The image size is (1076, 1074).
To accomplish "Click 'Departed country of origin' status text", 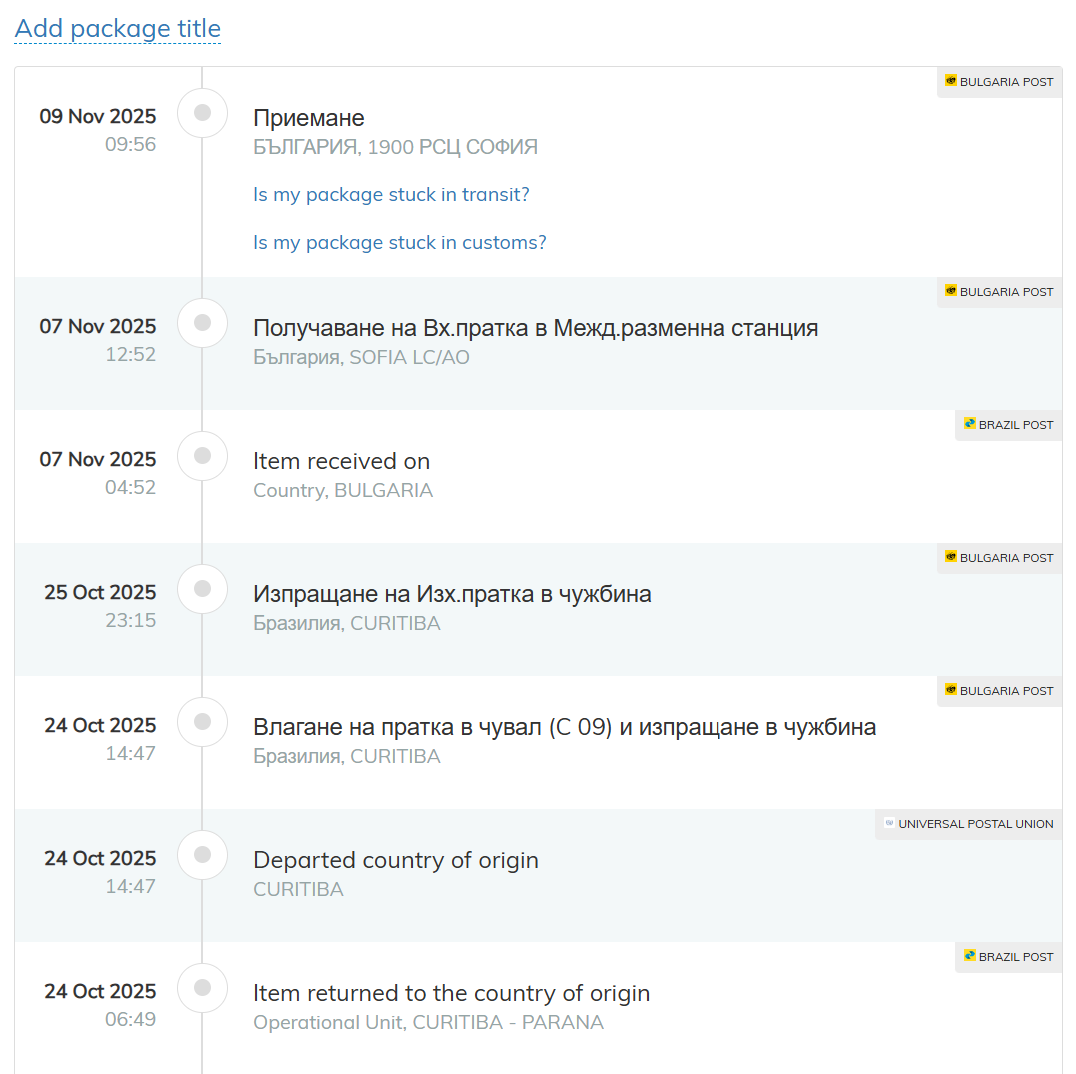I will coord(395,860).
